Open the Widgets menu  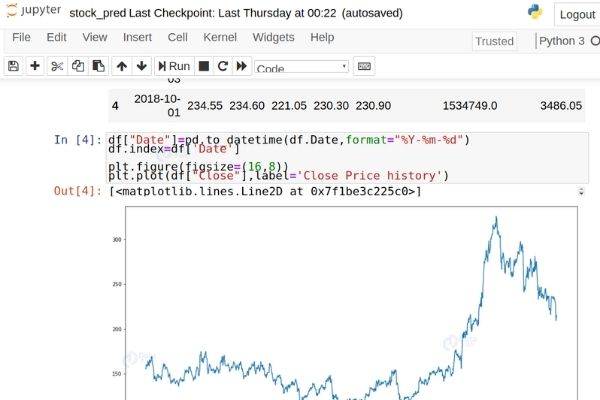tap(273, 37)
